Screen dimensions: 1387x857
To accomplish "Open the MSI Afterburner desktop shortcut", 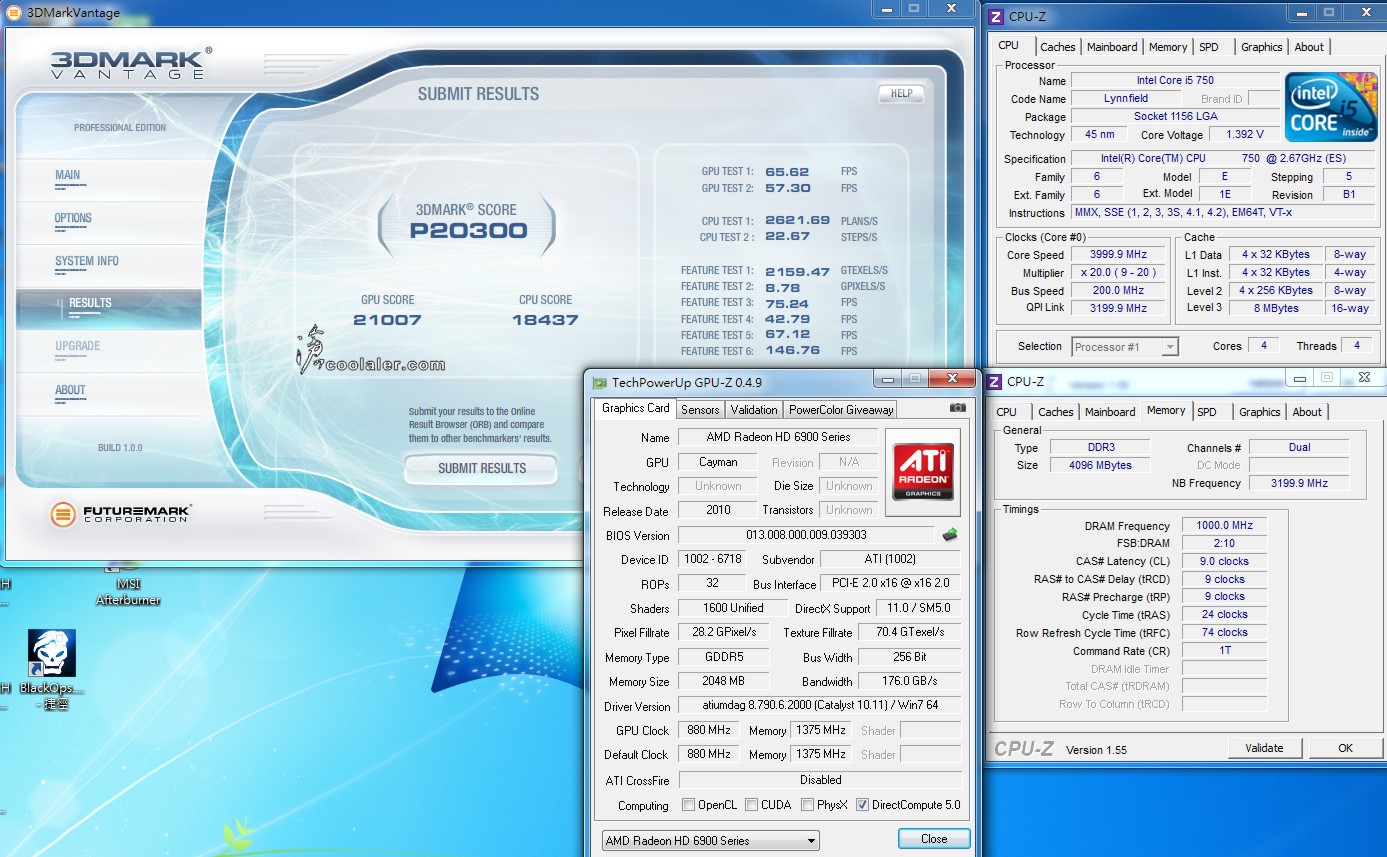I will (128, 583).
